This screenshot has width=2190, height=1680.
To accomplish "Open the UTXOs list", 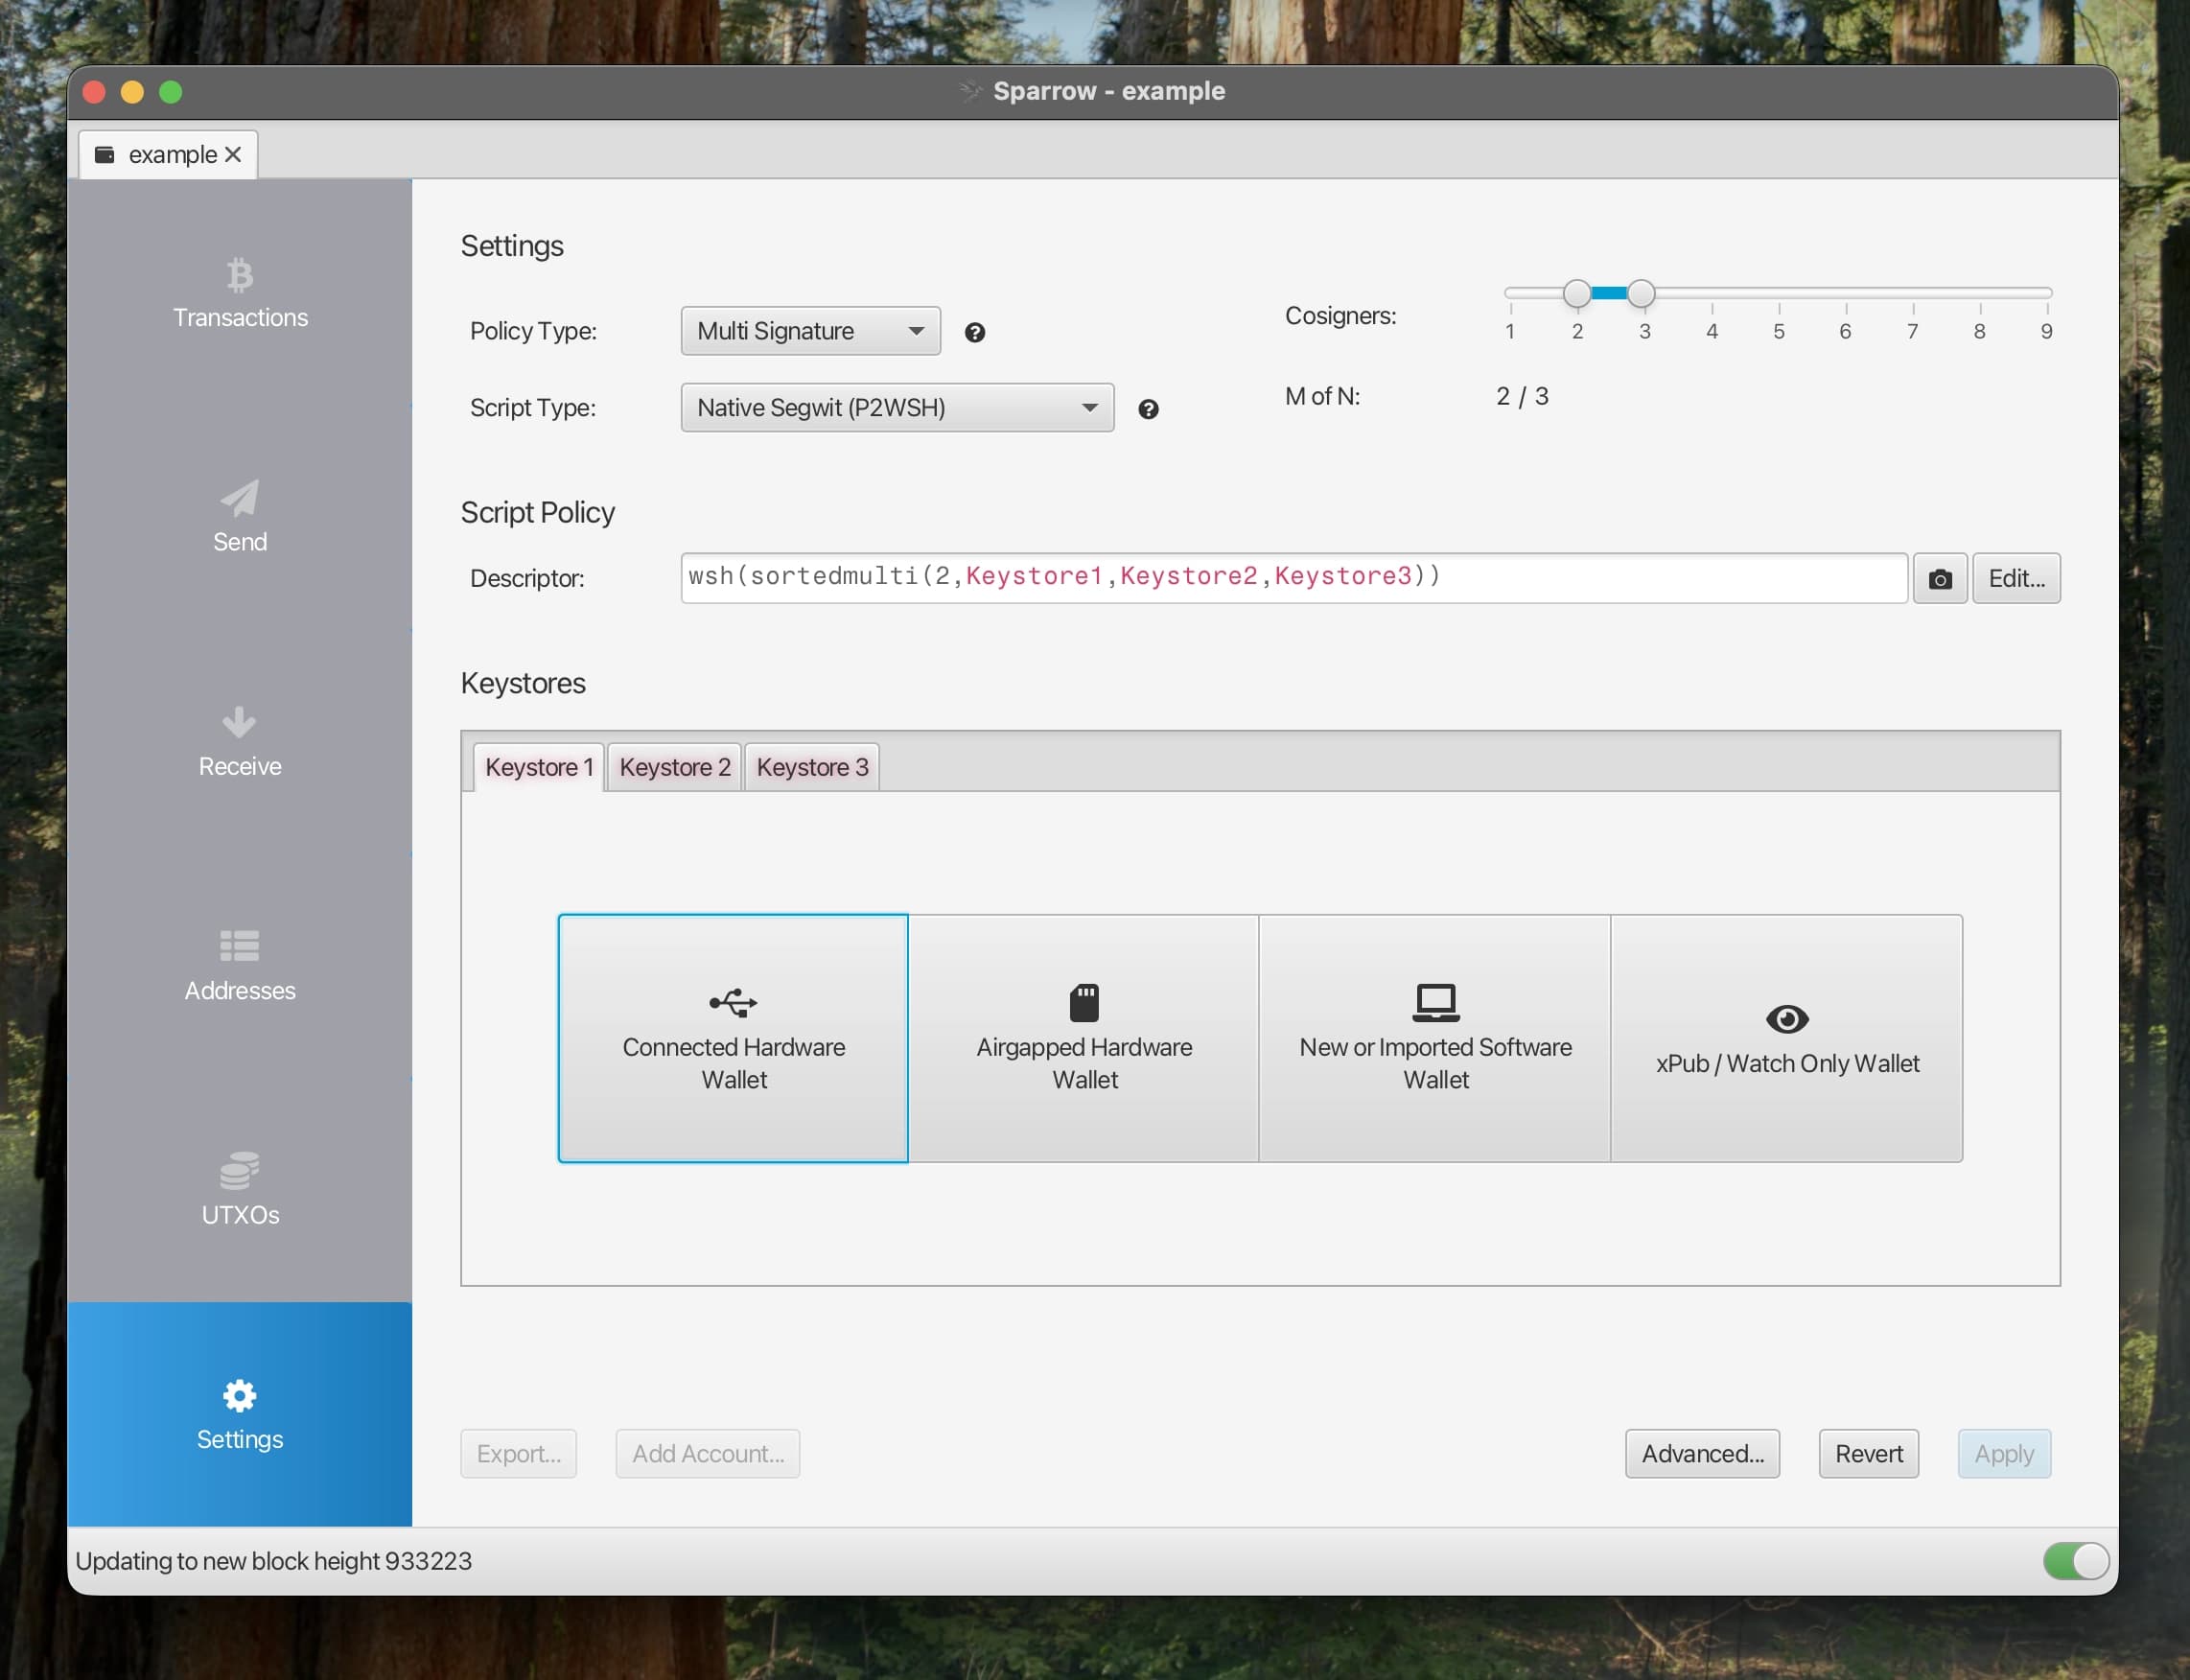I will click(x=240, y=1190).
